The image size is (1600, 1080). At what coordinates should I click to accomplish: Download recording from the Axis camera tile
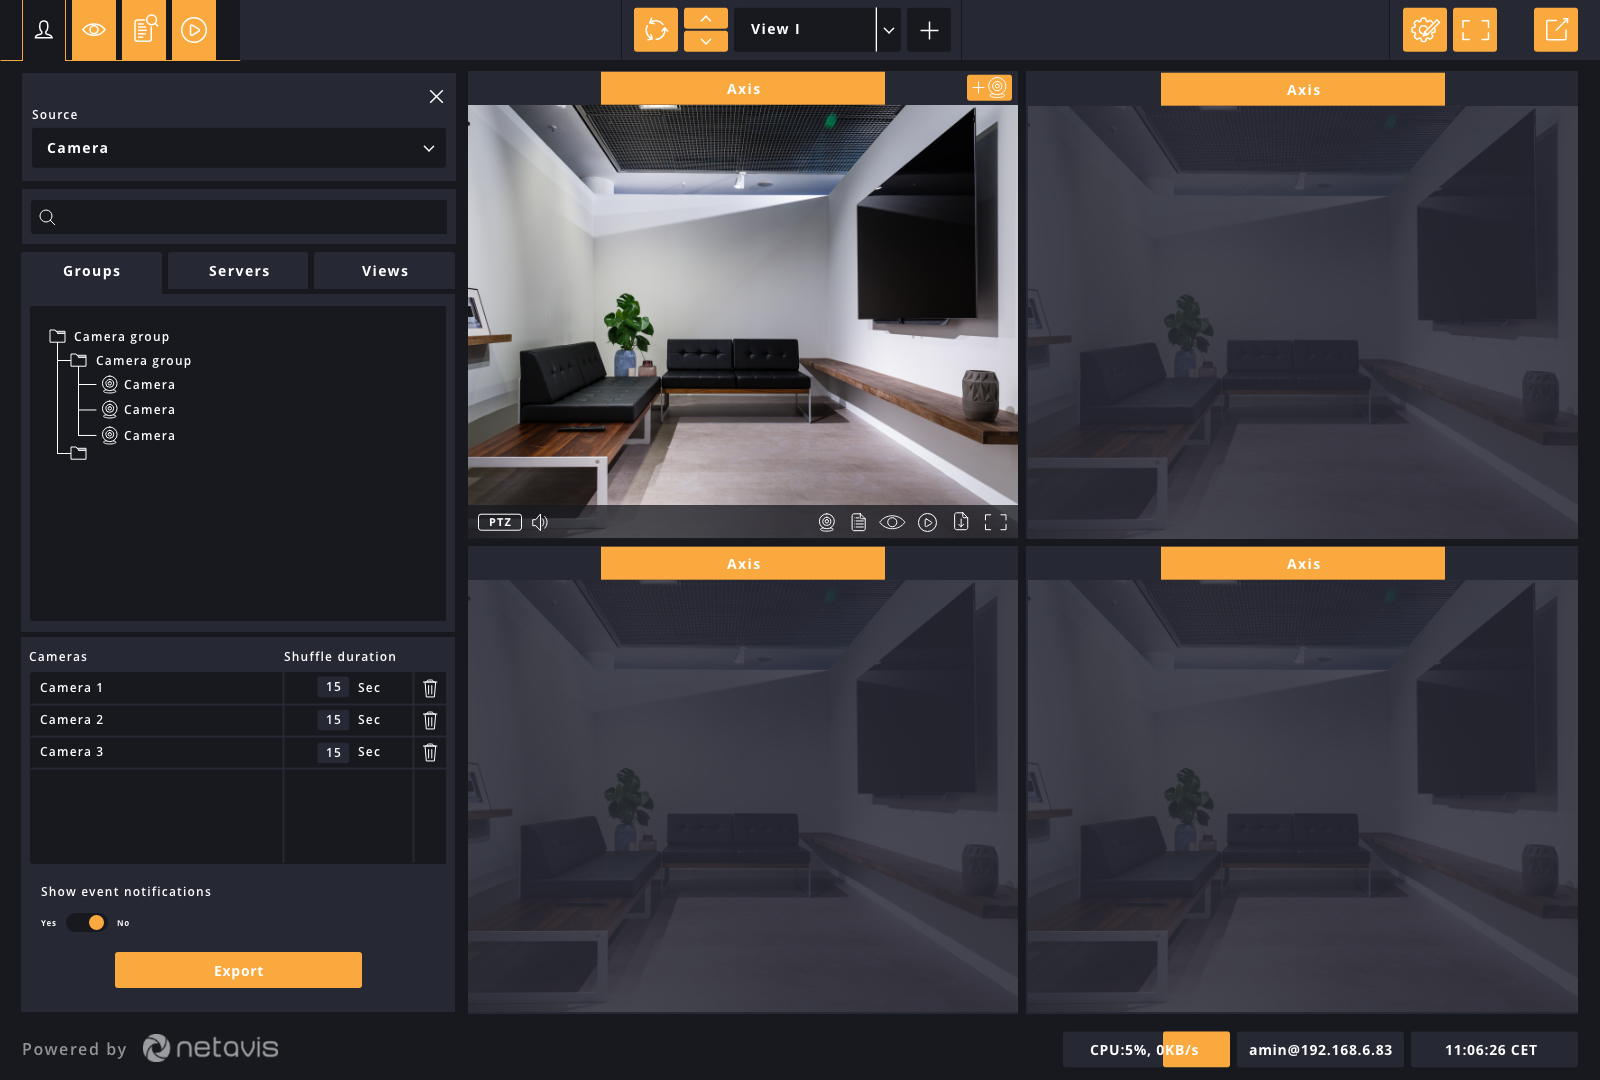tap(961, 521)
